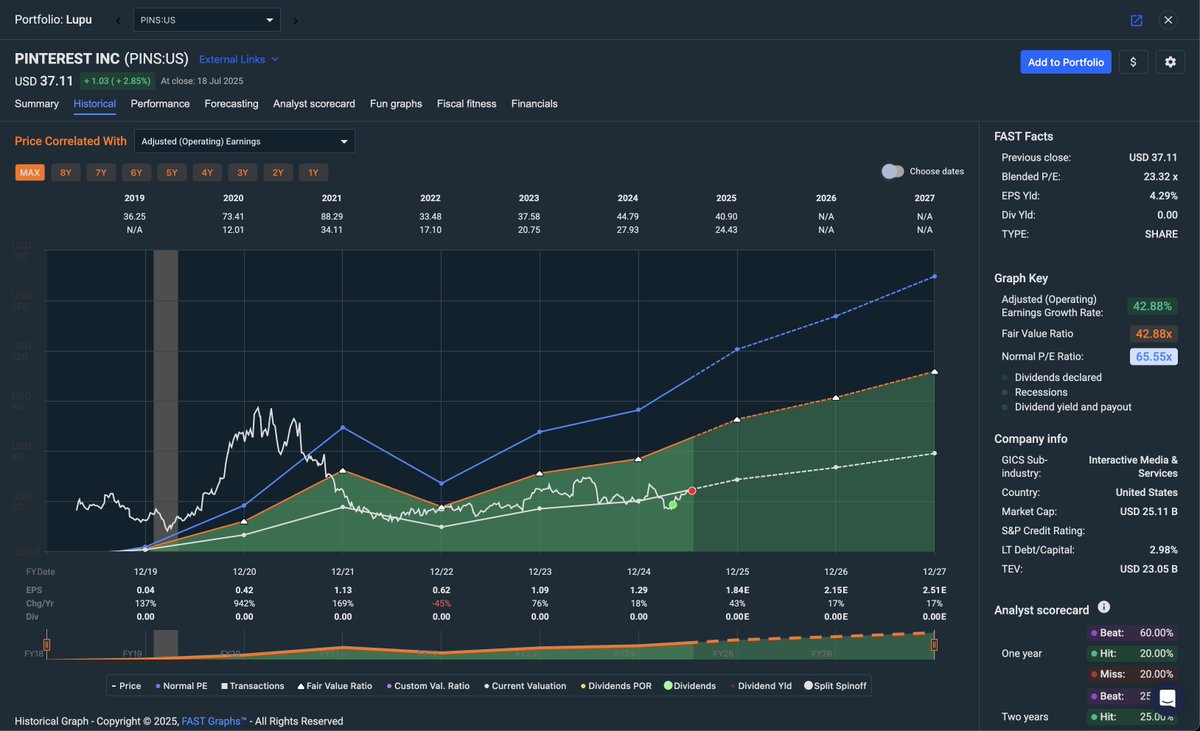The height and width of the screenshot is (731, 1200).
Task: Open the settings gear icon
Action: pos(1171,62)
